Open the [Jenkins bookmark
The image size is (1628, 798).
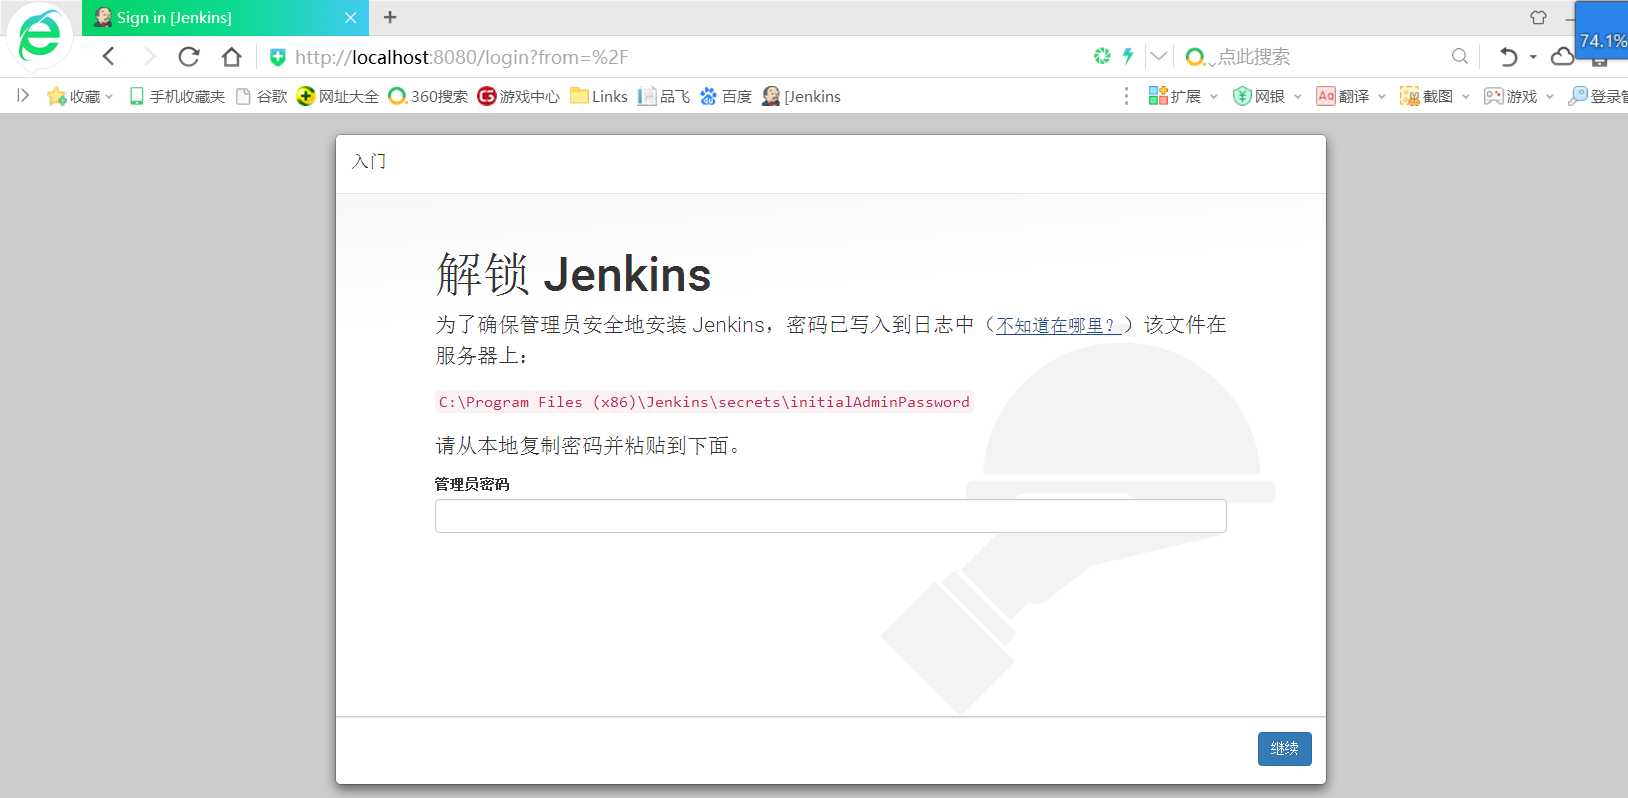click(x=801, y=96)
